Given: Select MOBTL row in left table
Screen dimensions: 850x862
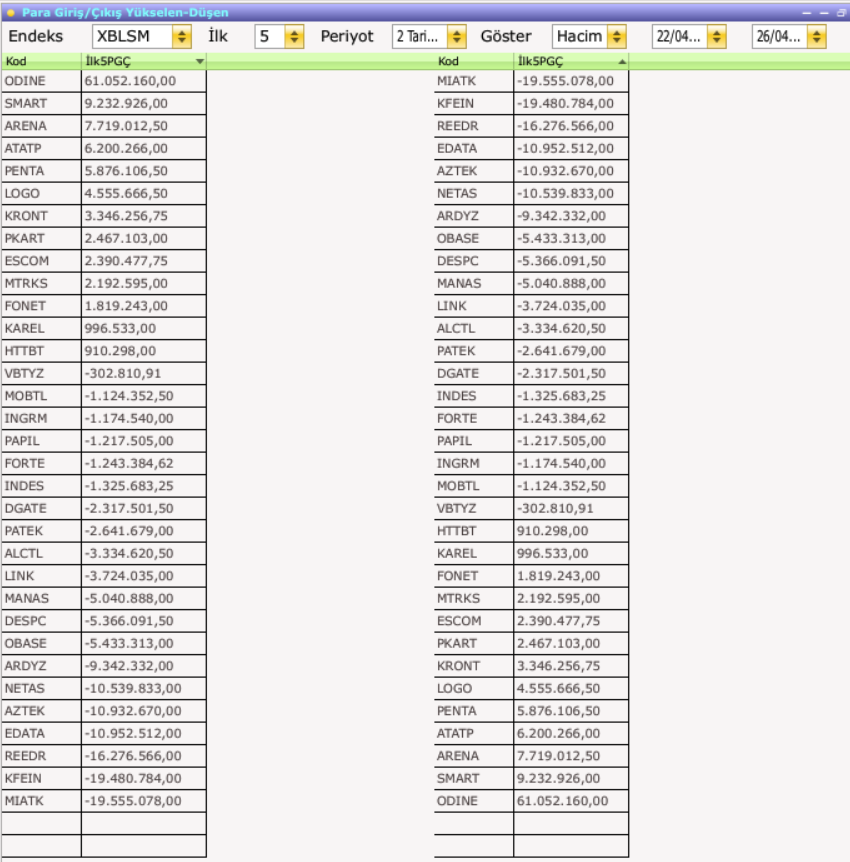Looking at the screenshot, I should (104, 396).
